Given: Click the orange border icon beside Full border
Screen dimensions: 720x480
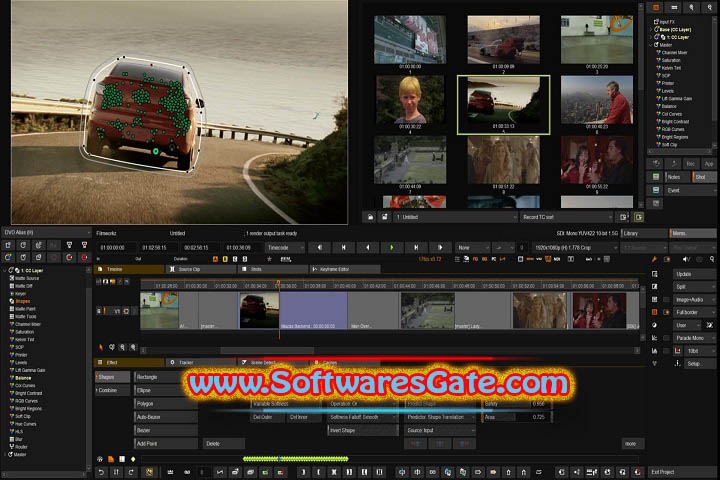Looking at the screenshot, I should pos(655,312).
